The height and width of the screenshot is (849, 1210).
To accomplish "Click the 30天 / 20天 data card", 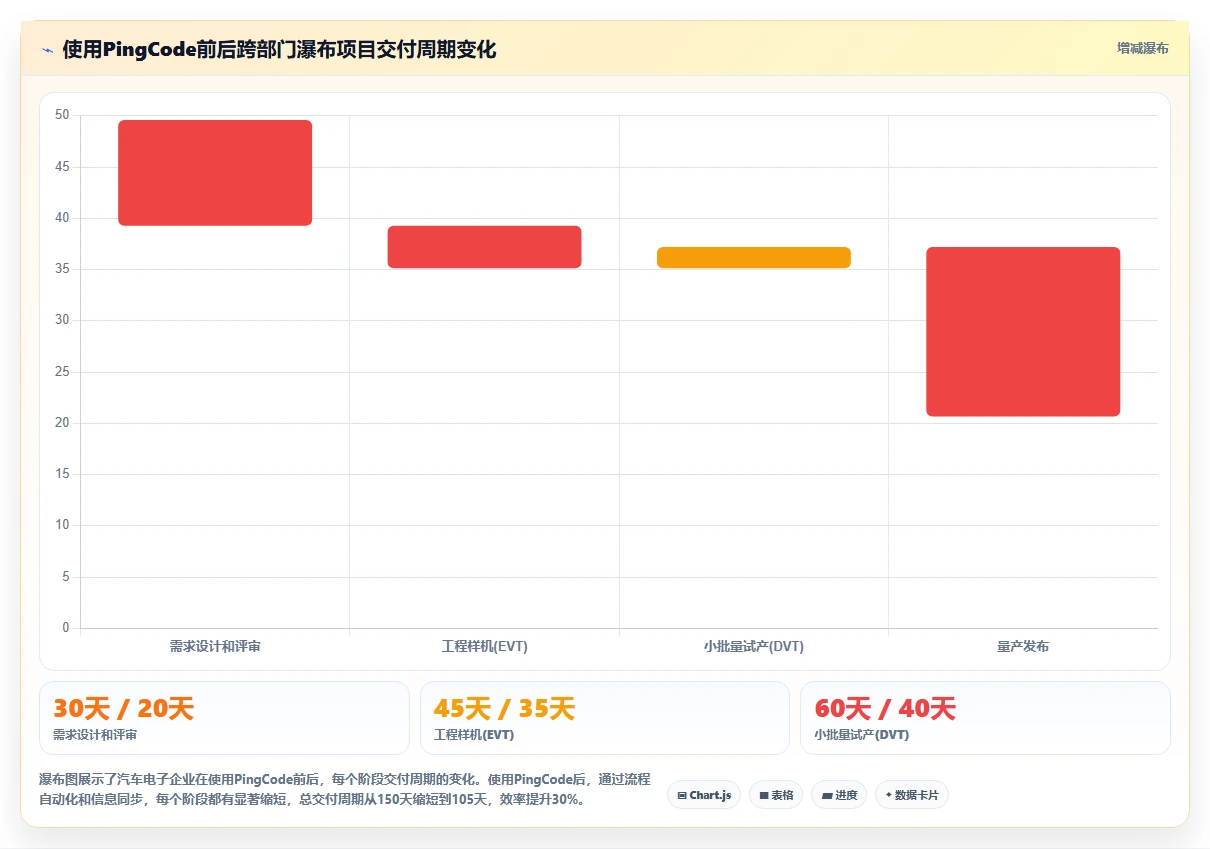I will (x=224, y=718).
